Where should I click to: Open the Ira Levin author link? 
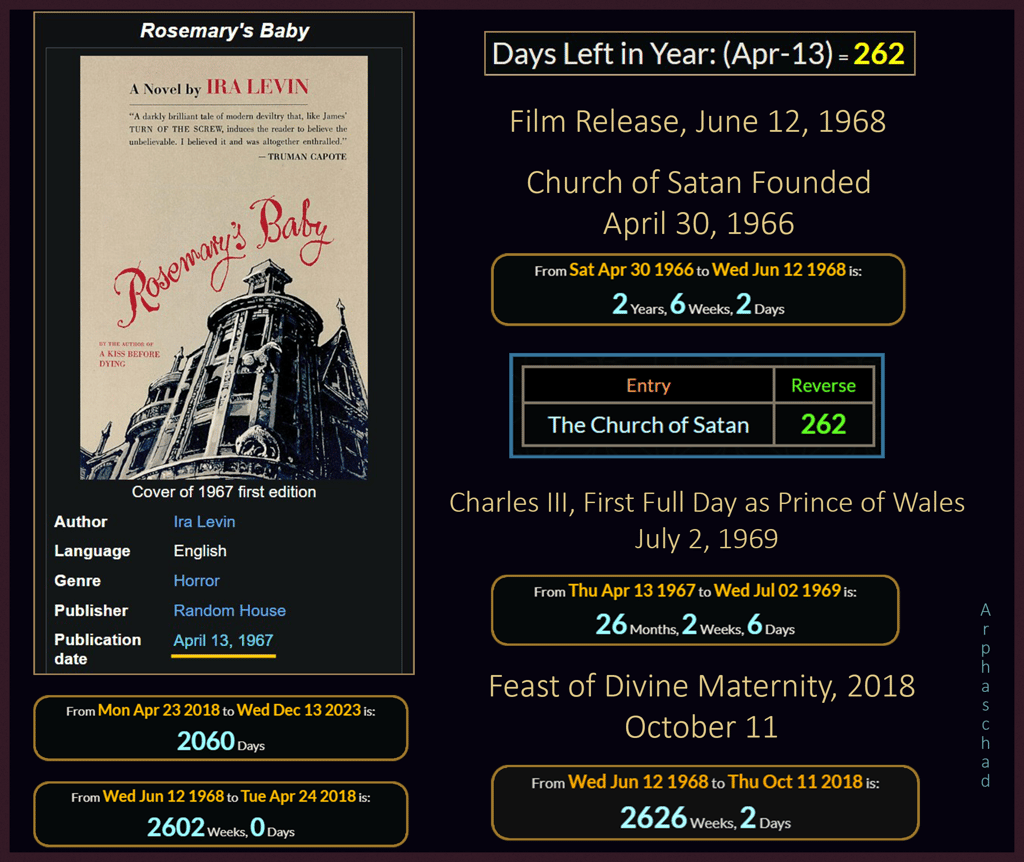coord(204,522)
